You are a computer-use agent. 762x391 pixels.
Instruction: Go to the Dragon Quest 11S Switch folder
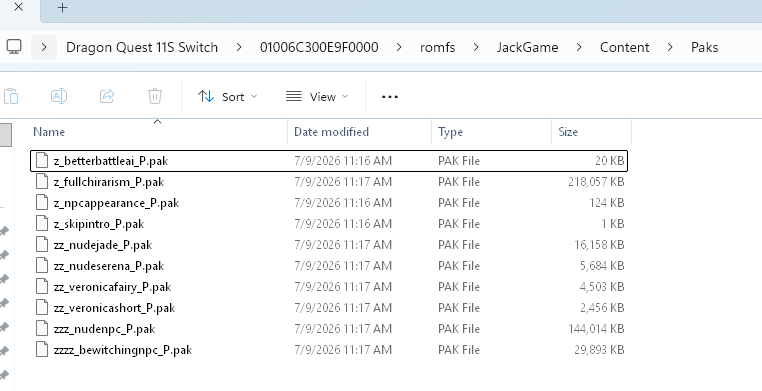142,47
